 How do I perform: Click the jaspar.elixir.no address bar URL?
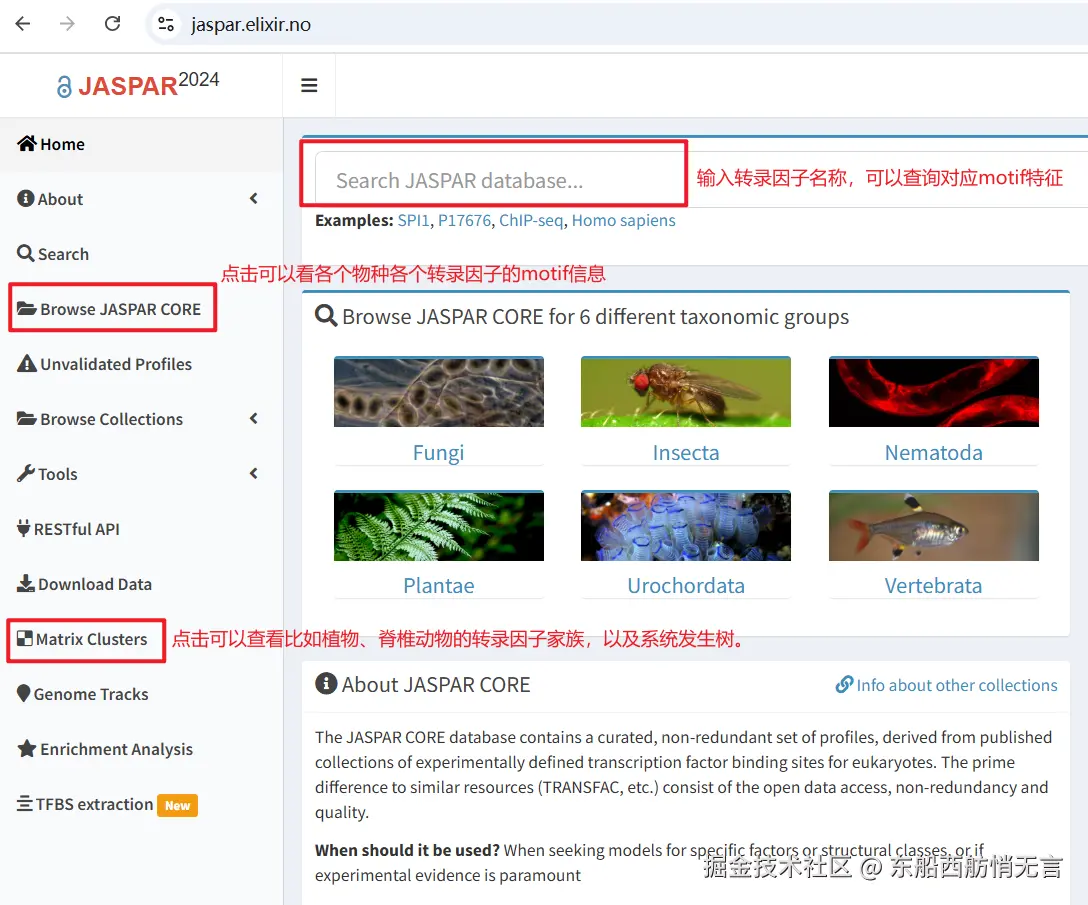[251, 24]
